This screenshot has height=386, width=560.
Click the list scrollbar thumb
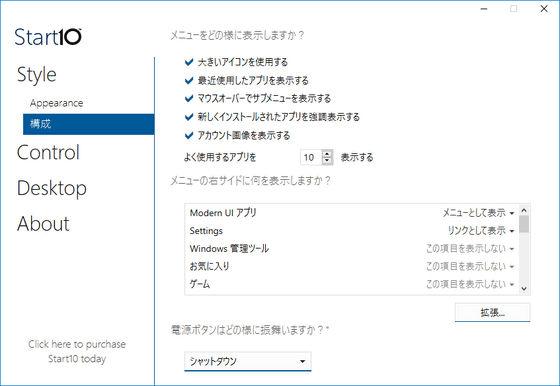pyautogui.click(x=524, y=224)
